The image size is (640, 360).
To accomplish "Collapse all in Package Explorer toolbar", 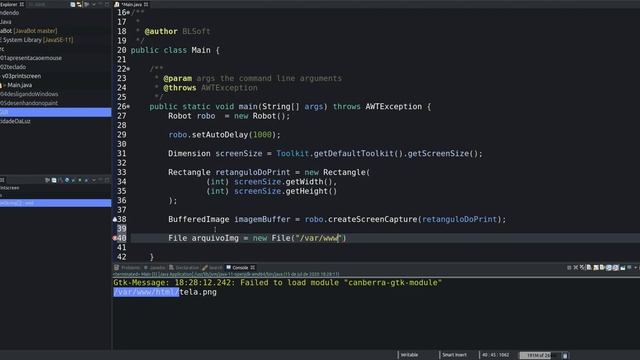I will click(x=73, y=4).
